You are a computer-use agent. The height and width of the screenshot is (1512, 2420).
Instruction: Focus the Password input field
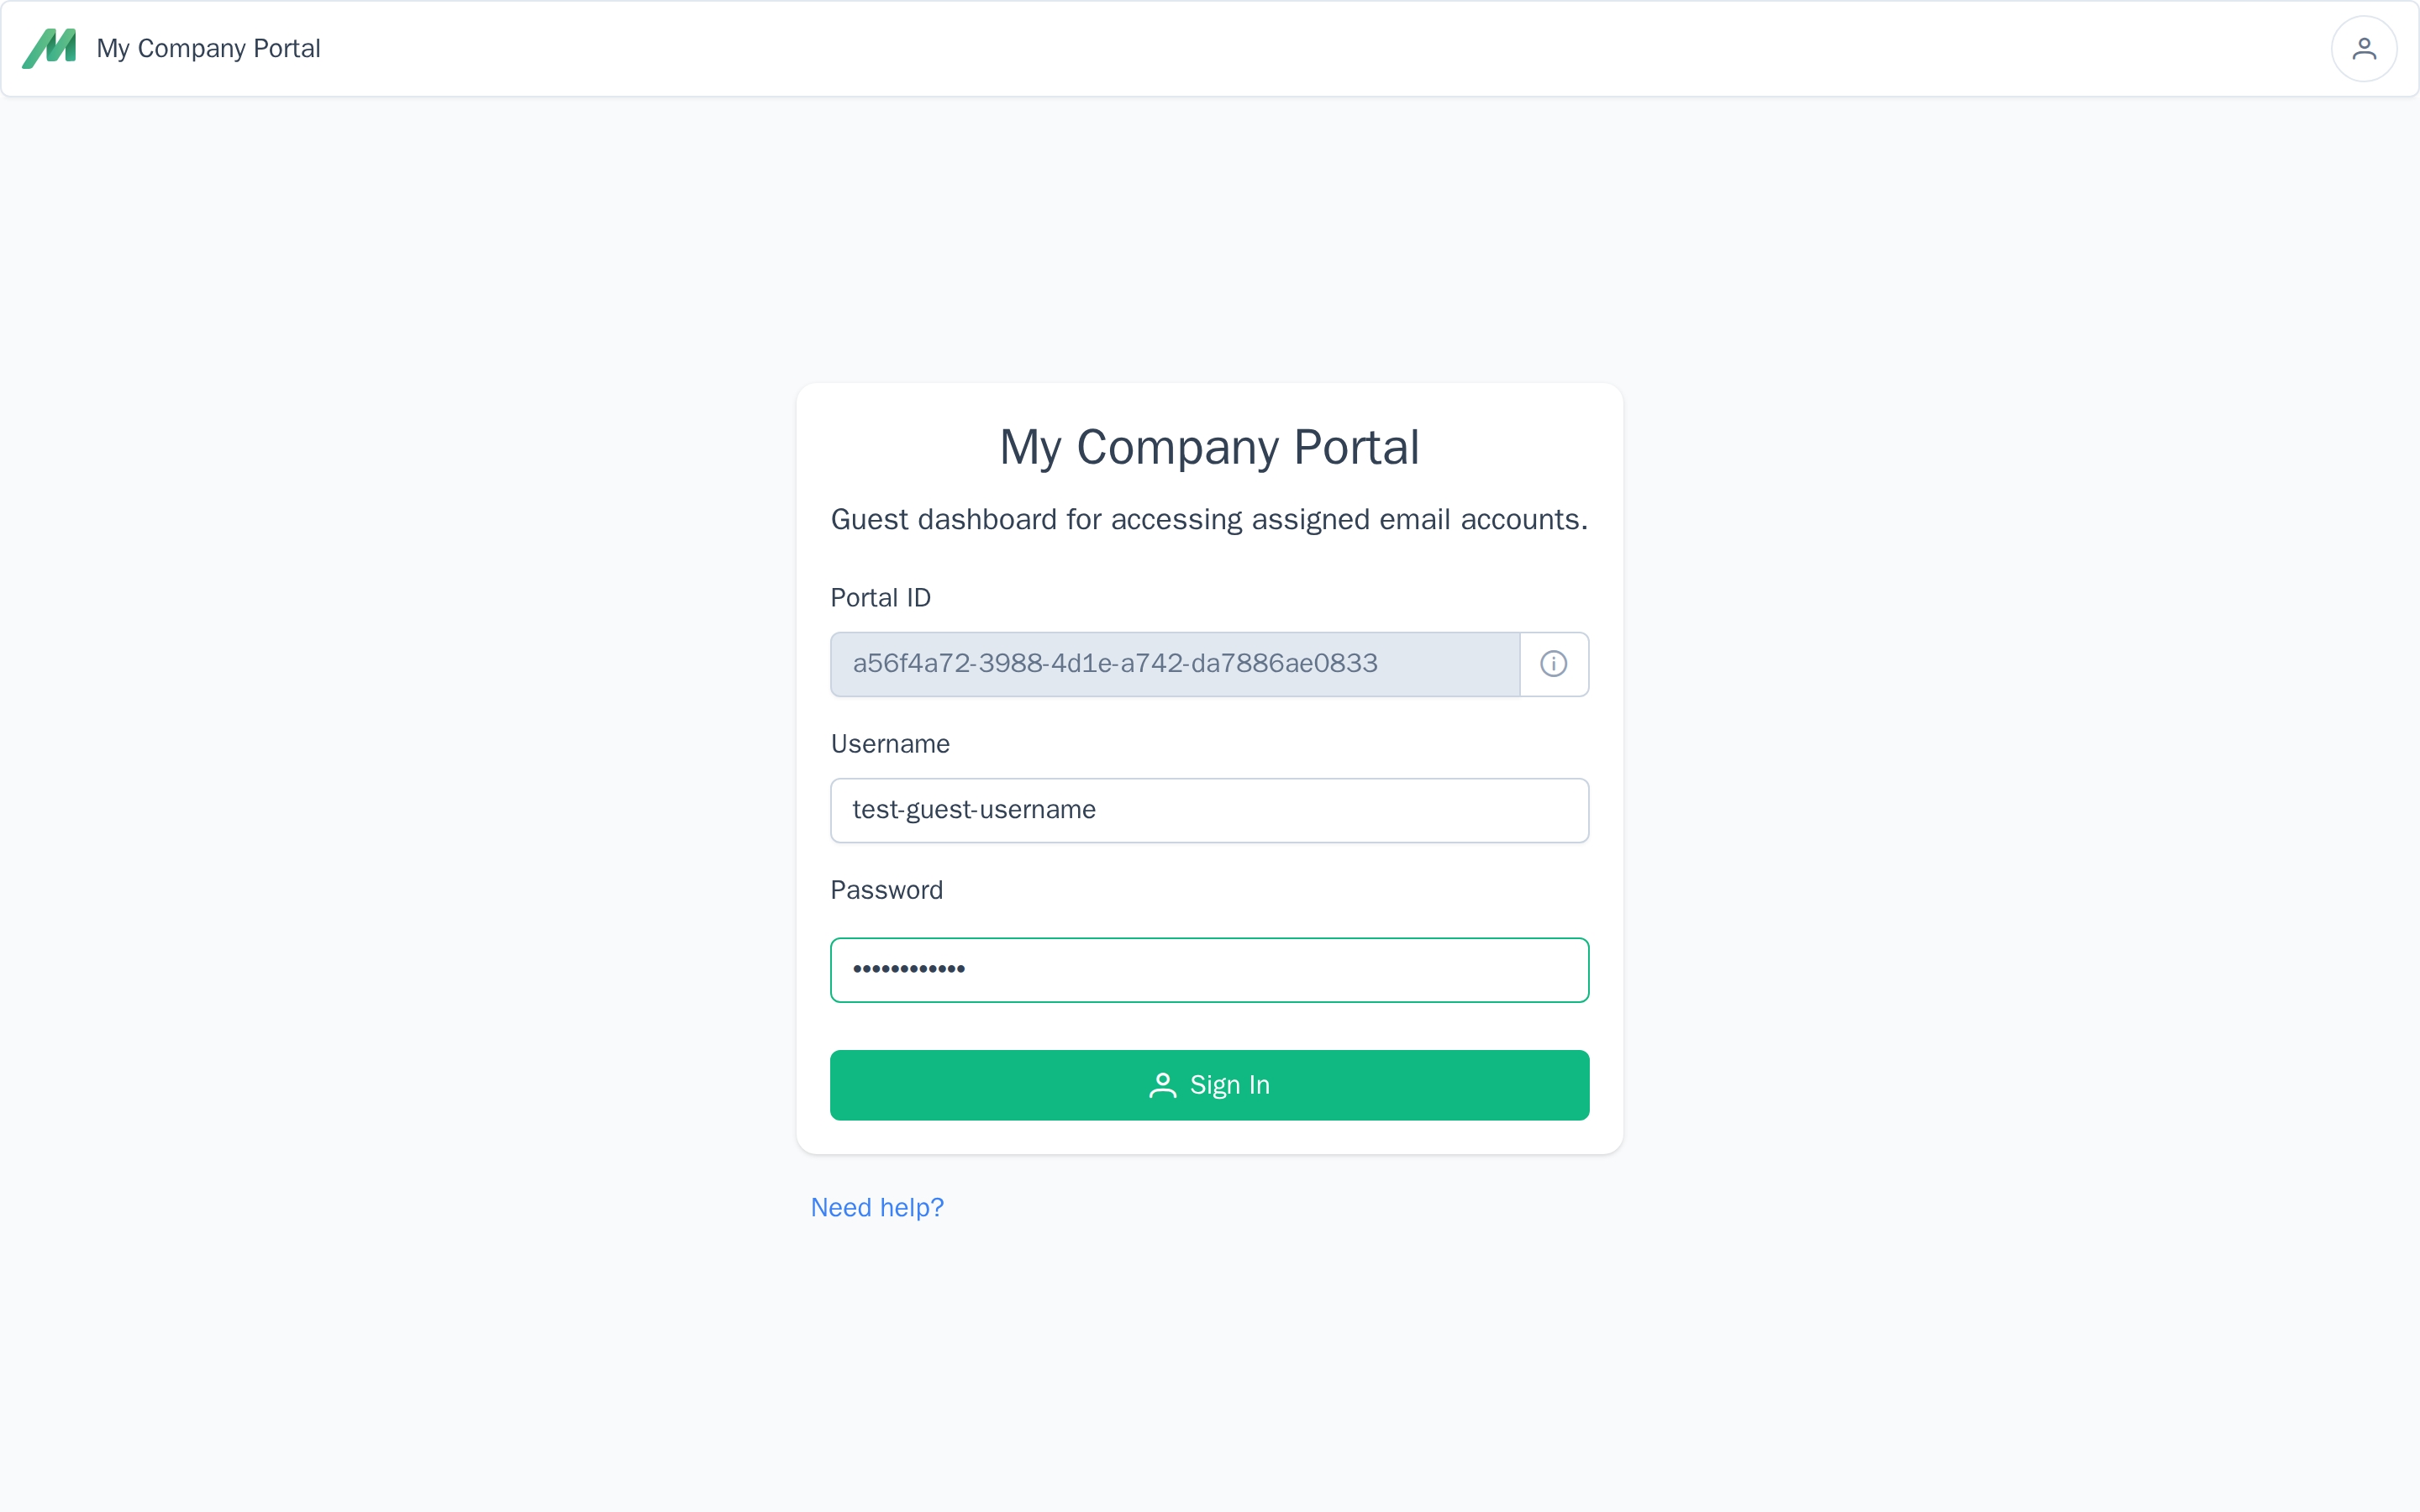click(x=1209, y=969)
